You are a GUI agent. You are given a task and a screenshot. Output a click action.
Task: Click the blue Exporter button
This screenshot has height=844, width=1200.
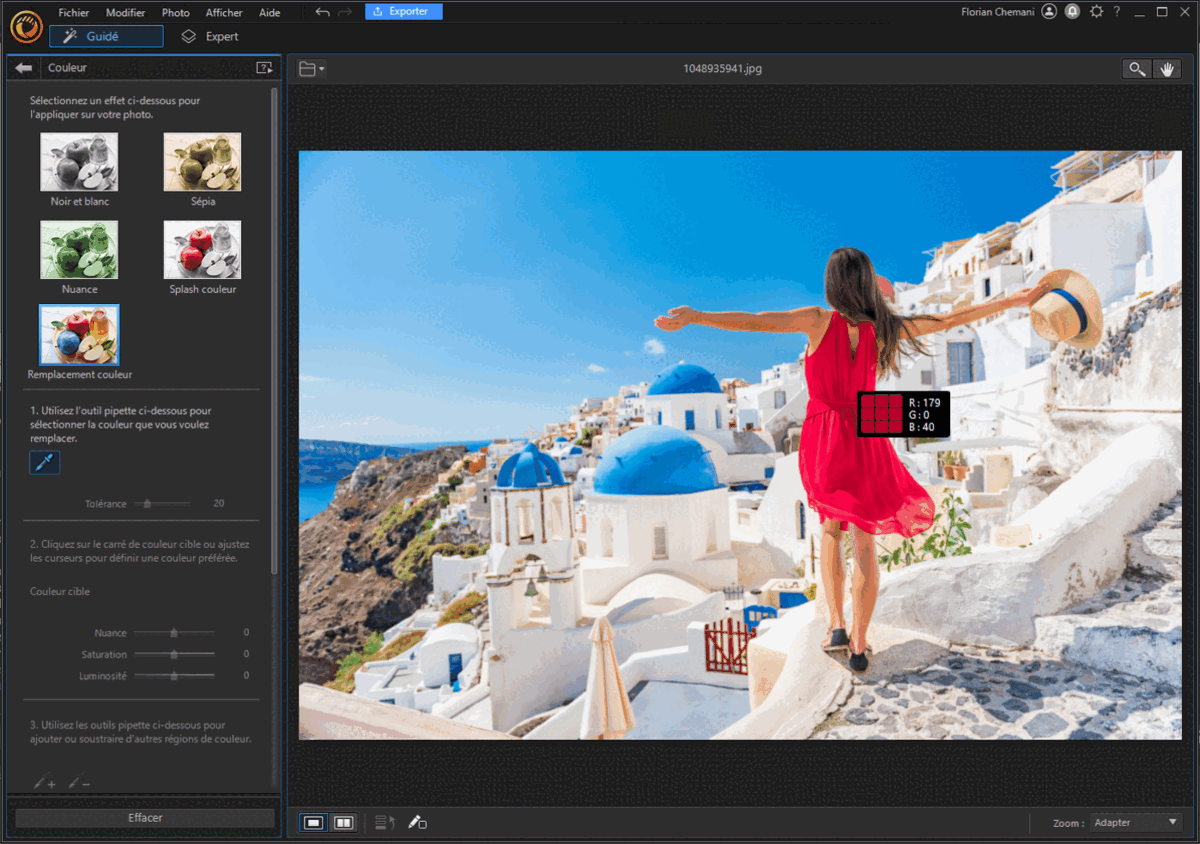click(x=403, y=11)
